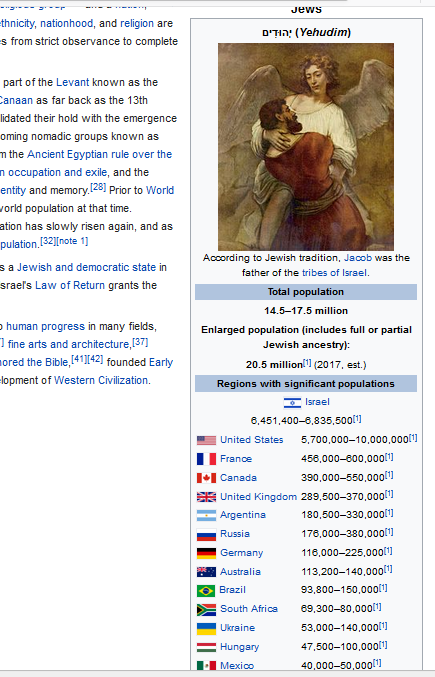435x677 pixels.
Task: Follow the nationhood link
Action: (x=66, y=23)
